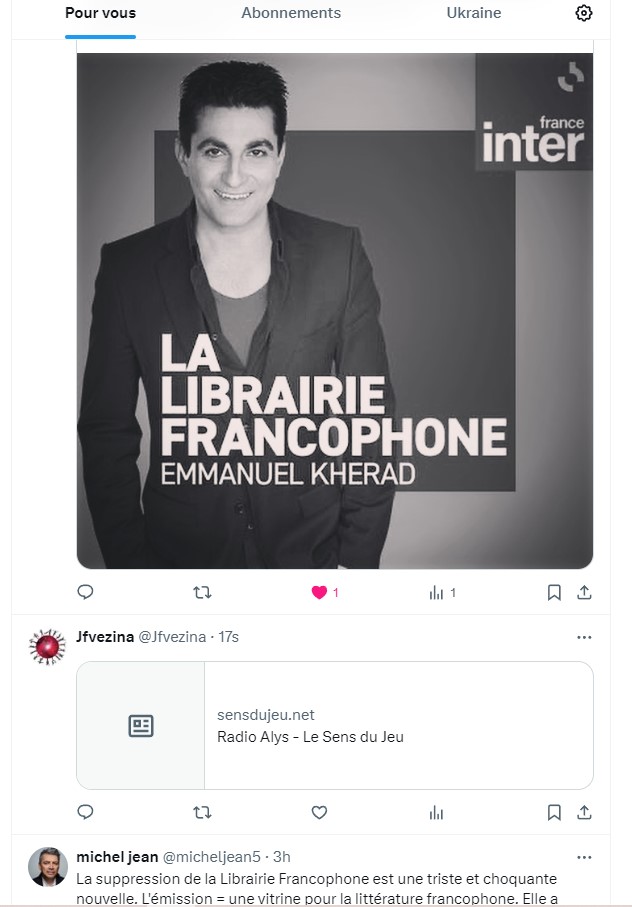View analytics of the image post
The width and height of the screenshot is (632, 907).
click(x=436, y=592)
